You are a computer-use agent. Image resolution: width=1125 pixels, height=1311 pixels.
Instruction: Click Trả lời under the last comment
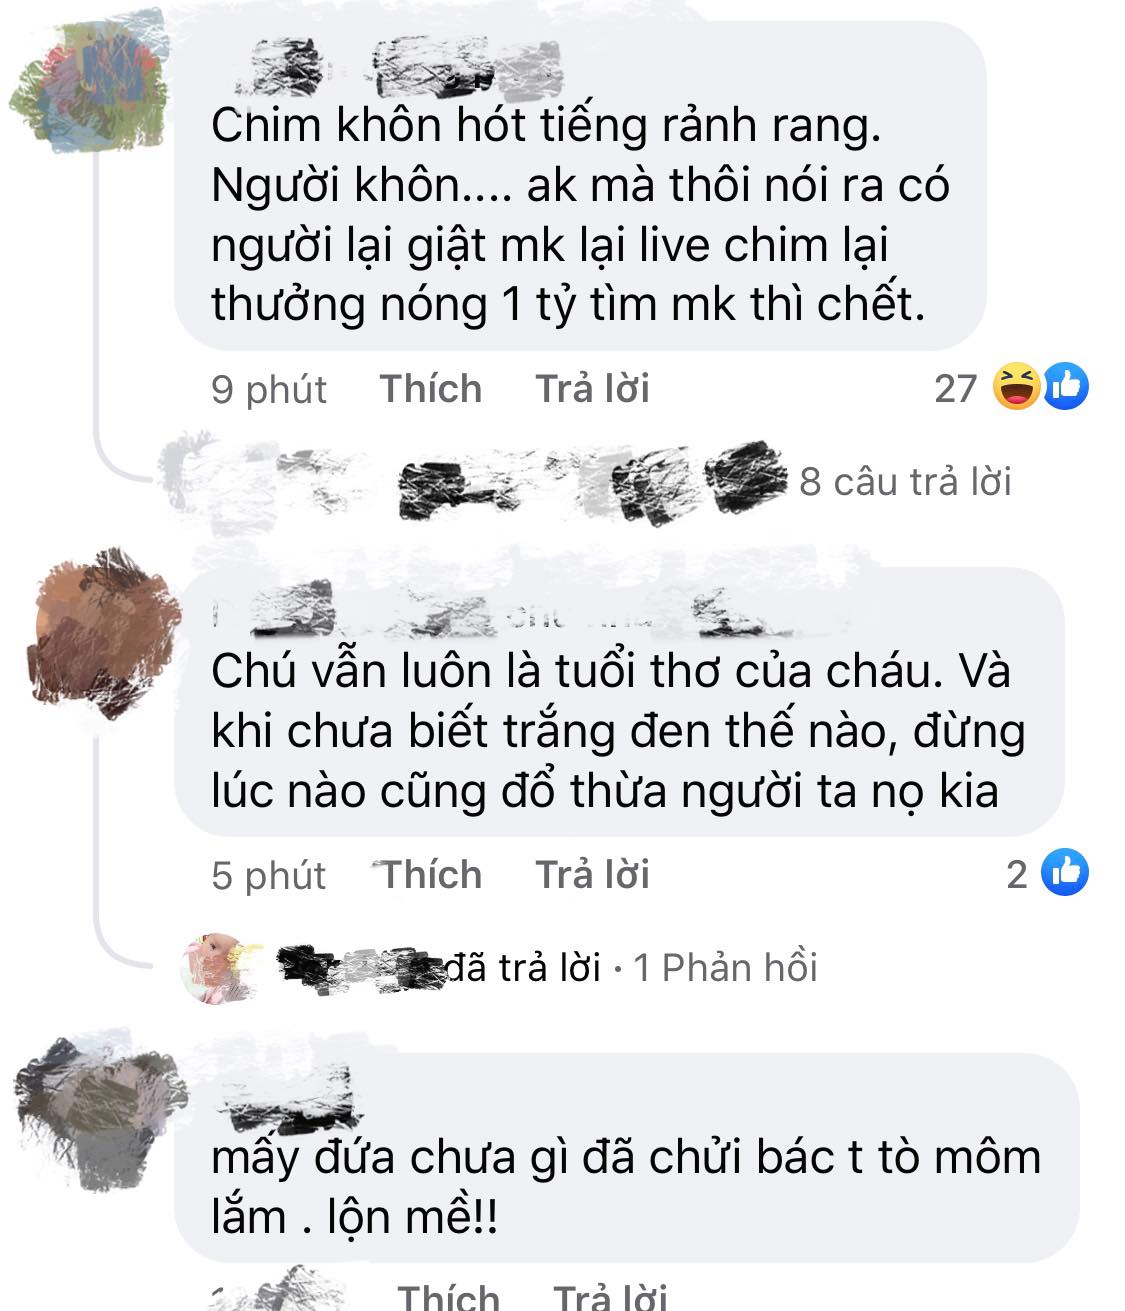[x=610, y=1296]
